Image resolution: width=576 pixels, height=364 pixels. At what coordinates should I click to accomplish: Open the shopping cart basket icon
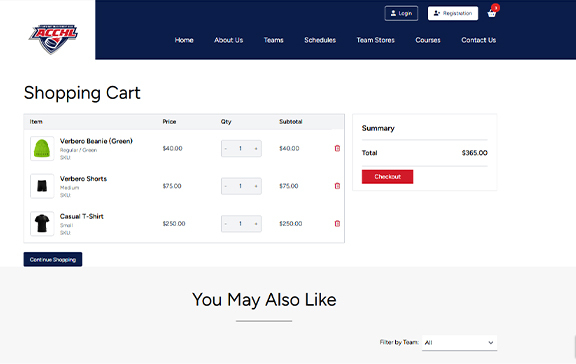click(492, 14)
